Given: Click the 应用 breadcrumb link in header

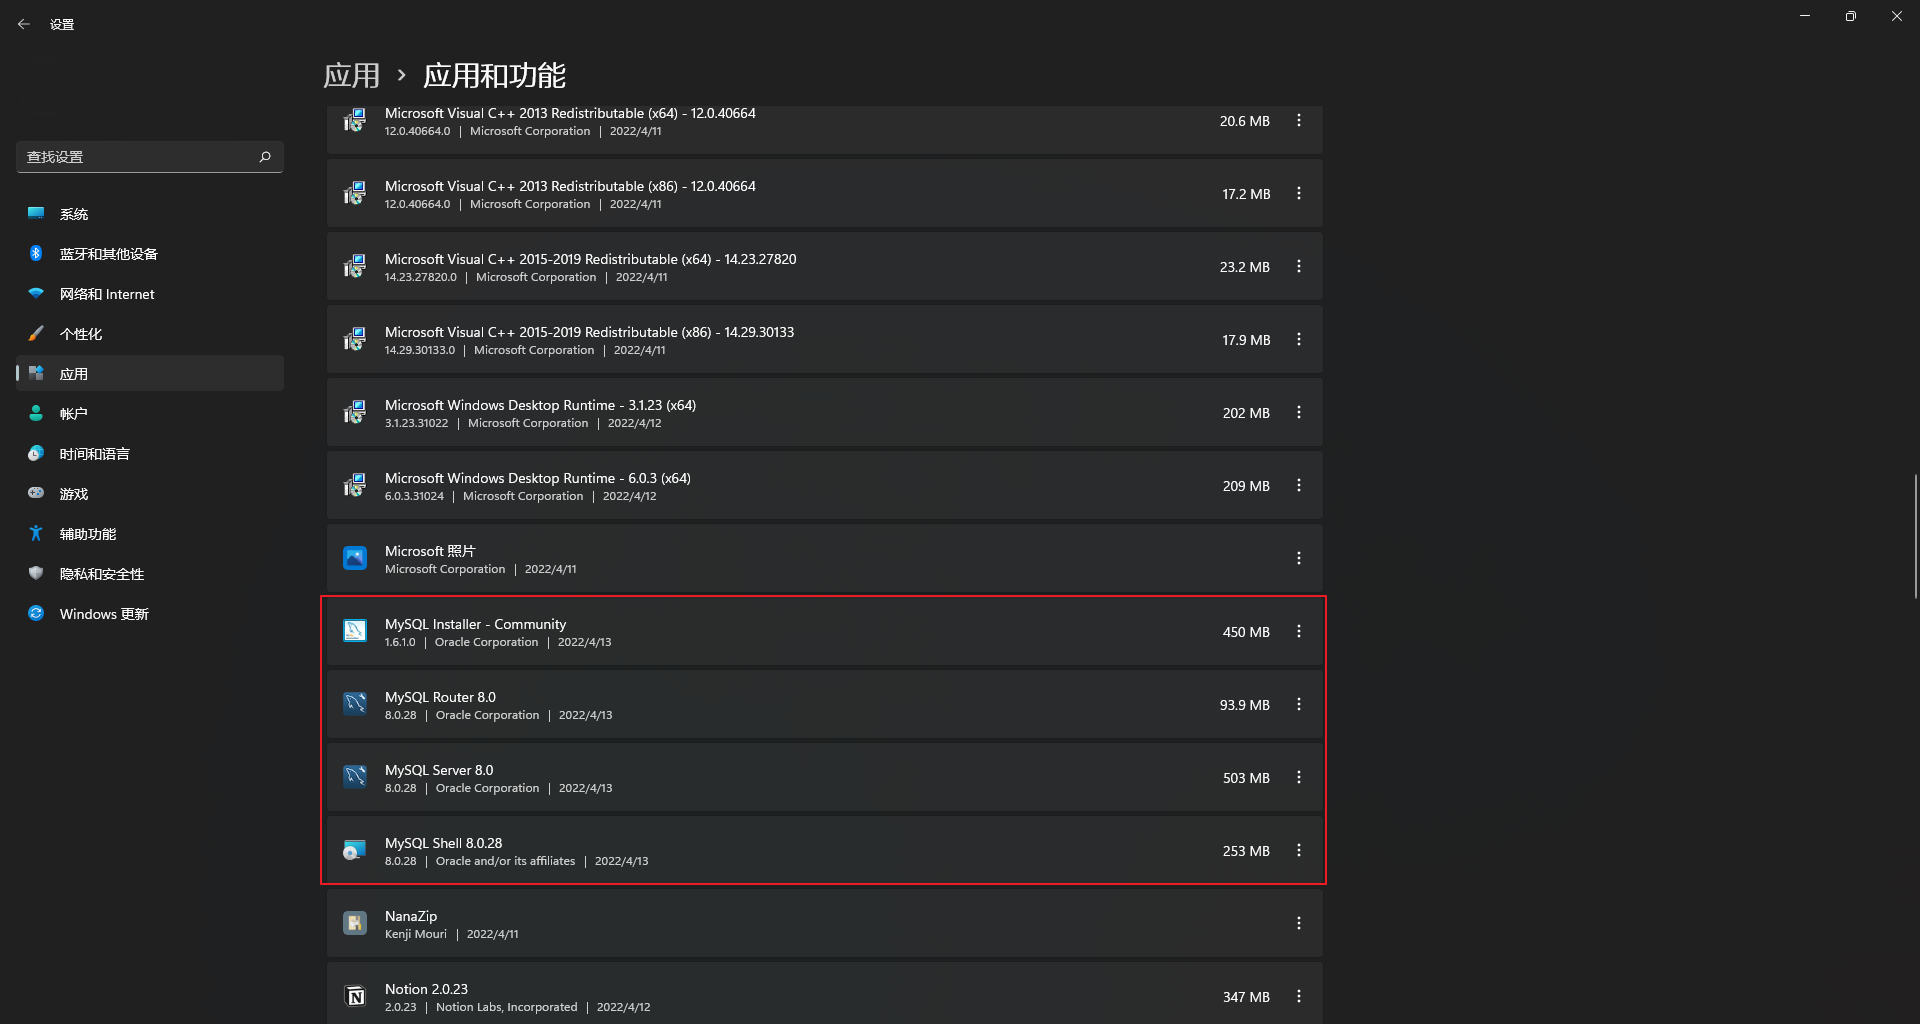Looking at the screenshot, I should [x=352, y=76].
